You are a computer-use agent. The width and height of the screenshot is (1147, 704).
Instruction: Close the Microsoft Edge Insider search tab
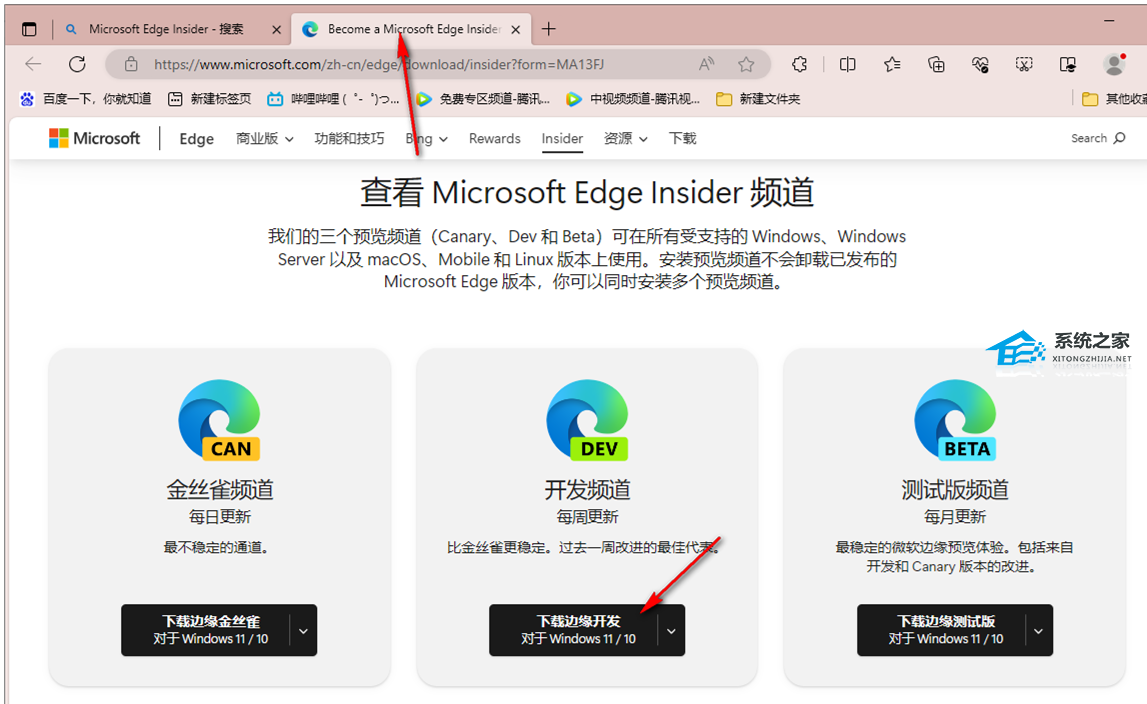pyautogui.click(x=277, y=30)
